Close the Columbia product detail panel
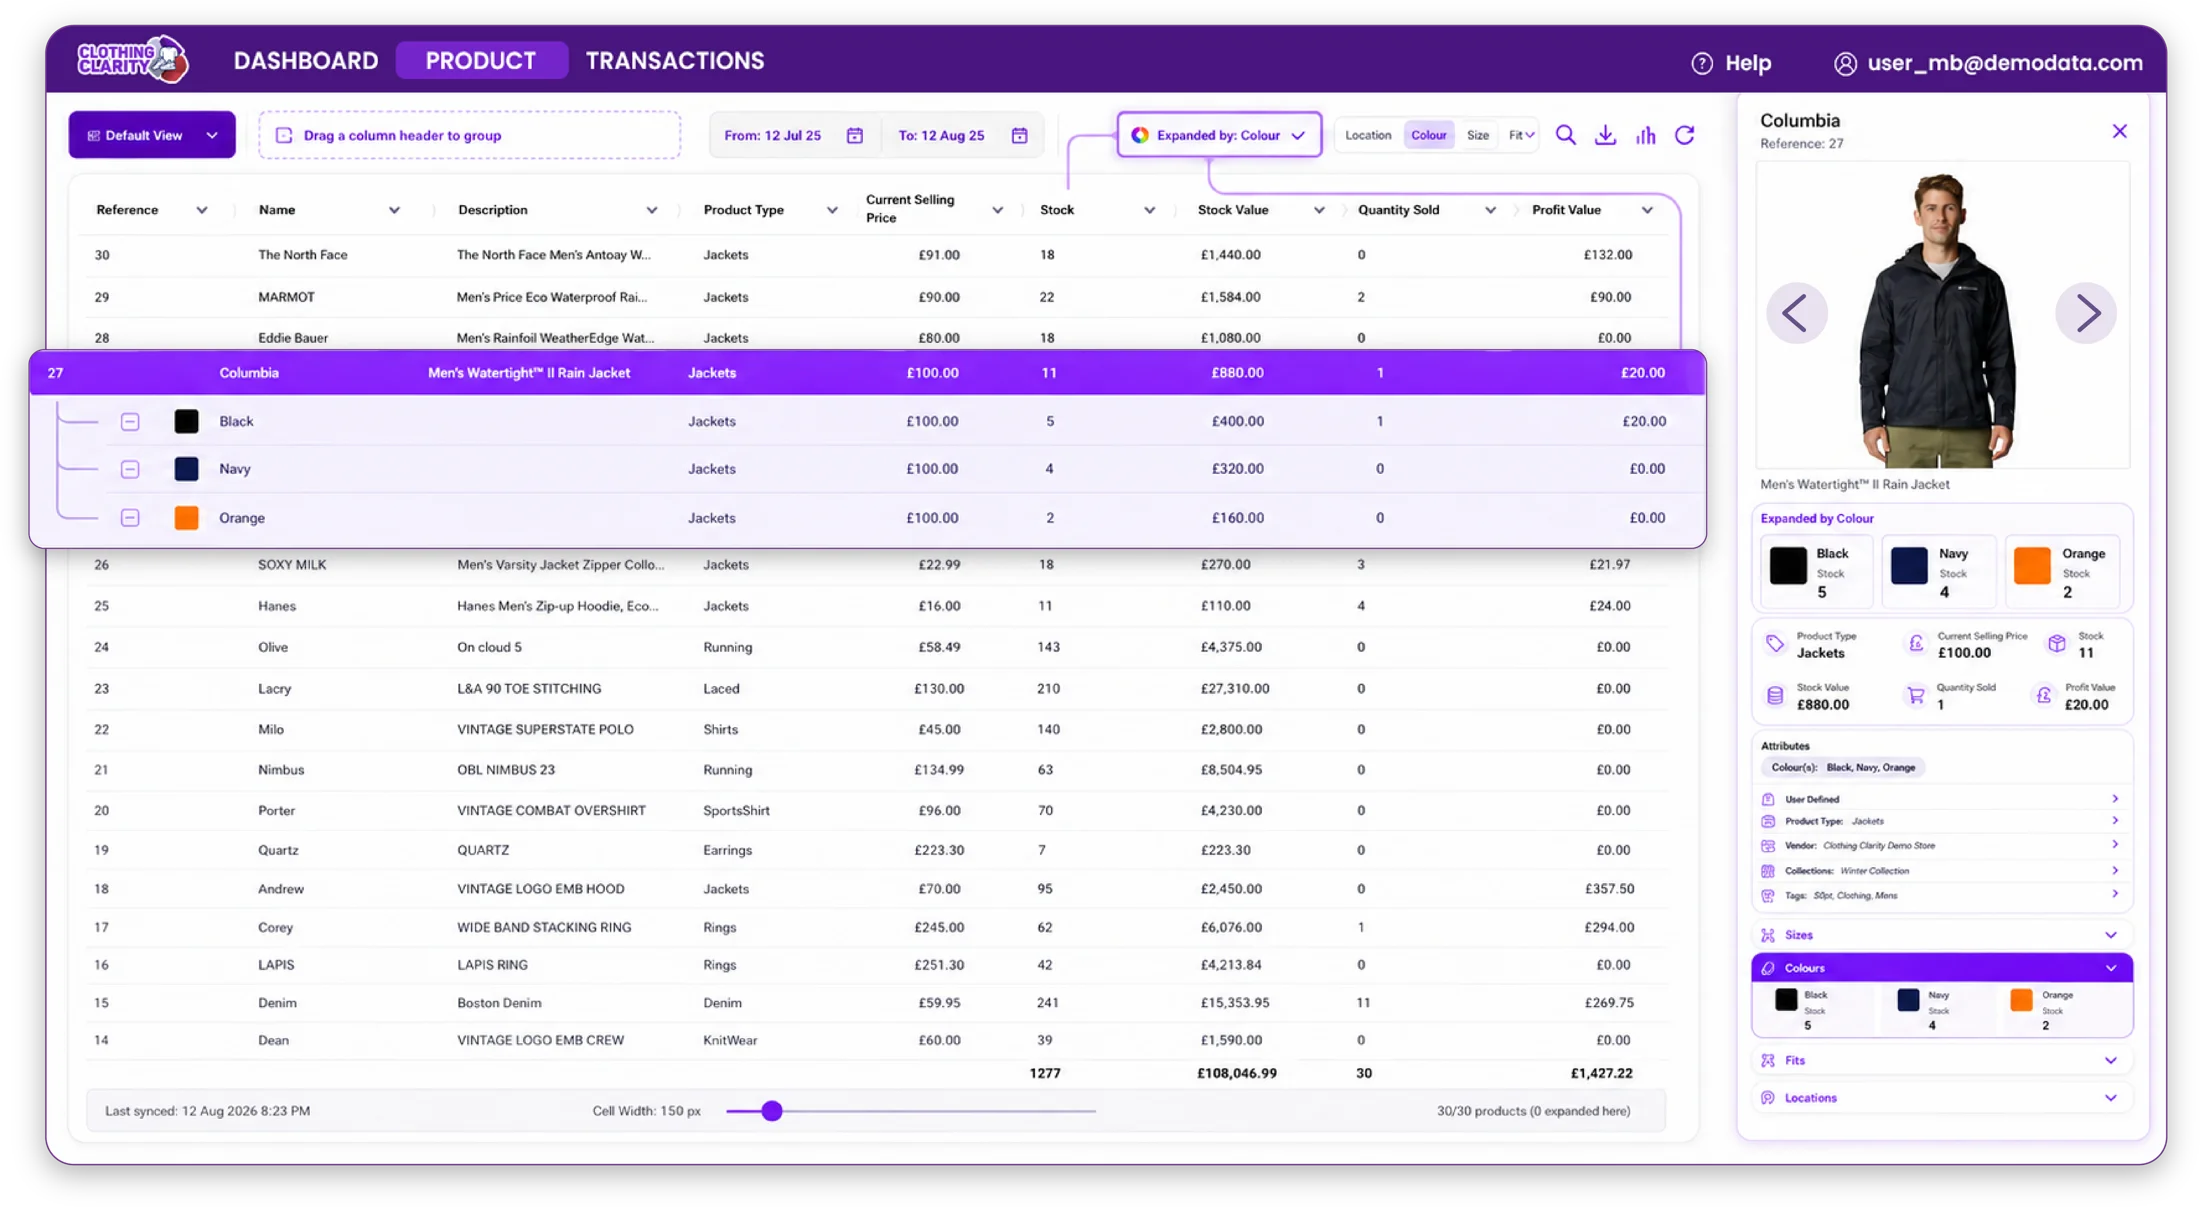Screen dimensions: 2200x1207 (2119, 131)
